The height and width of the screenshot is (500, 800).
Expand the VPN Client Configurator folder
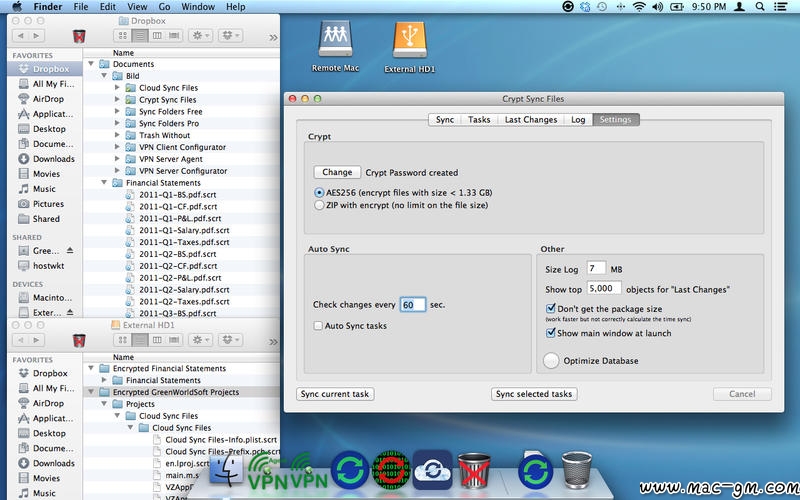click(117, 147)
